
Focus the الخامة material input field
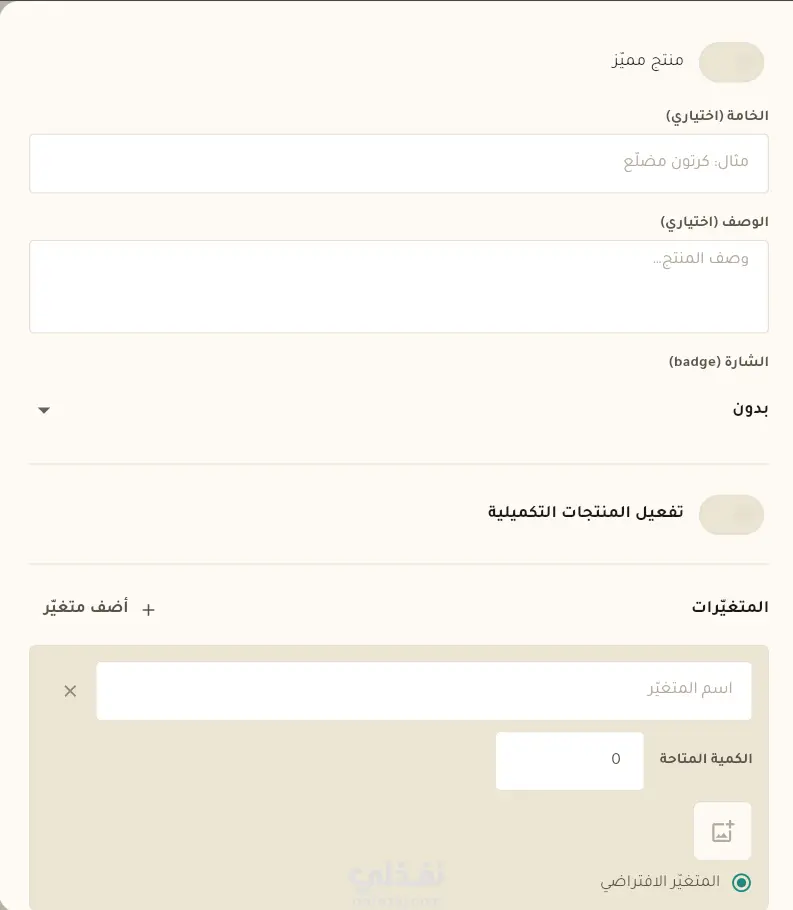pyautogui.click(x=399, y=163)
